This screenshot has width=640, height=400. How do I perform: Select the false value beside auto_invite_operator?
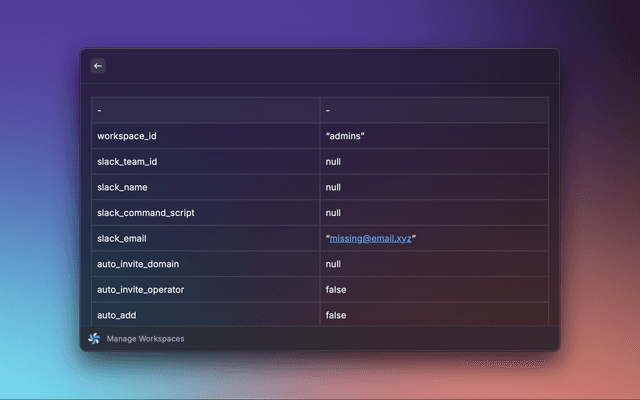click(x=335, y=290)
